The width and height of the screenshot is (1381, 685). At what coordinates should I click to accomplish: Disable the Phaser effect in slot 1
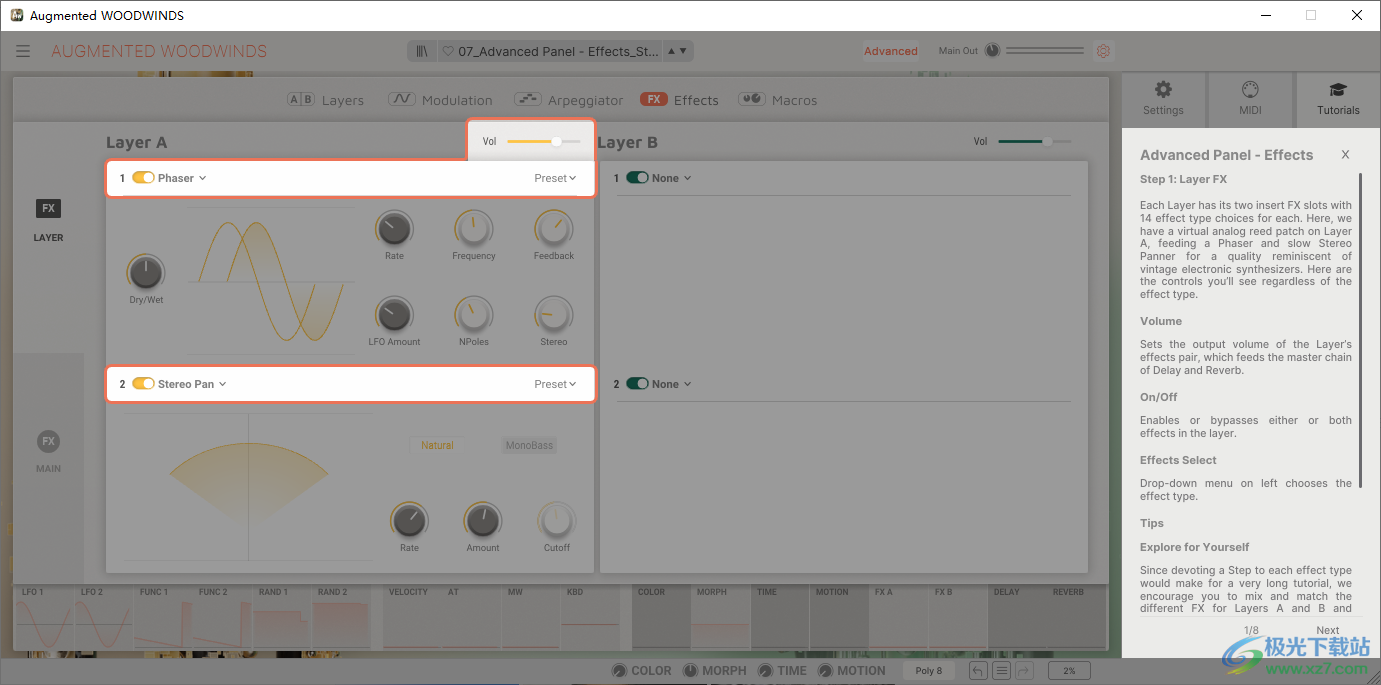click(143, 178)
